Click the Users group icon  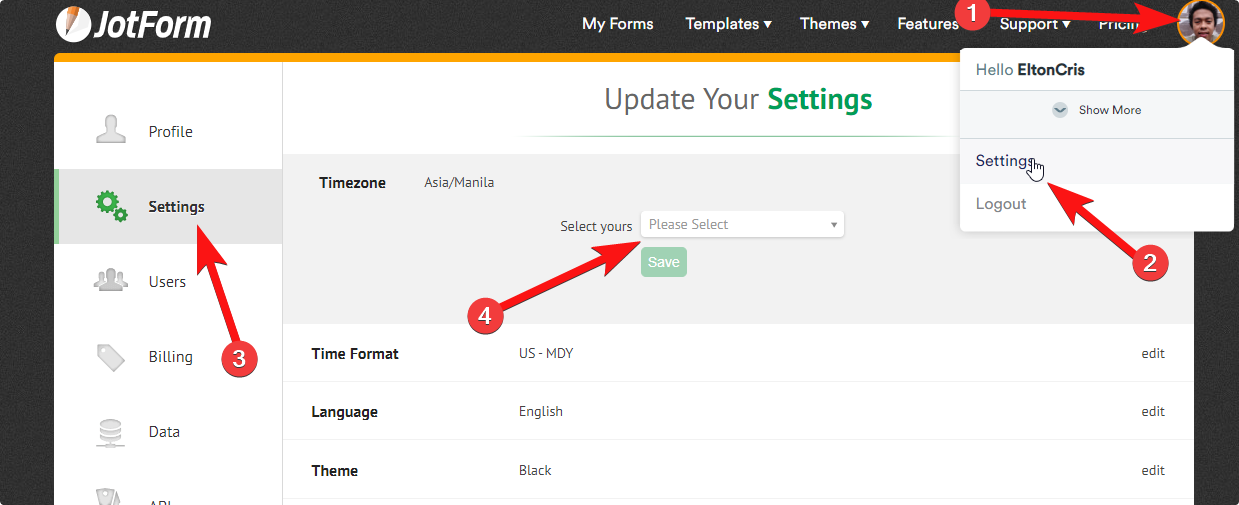(x=111, y=281)
